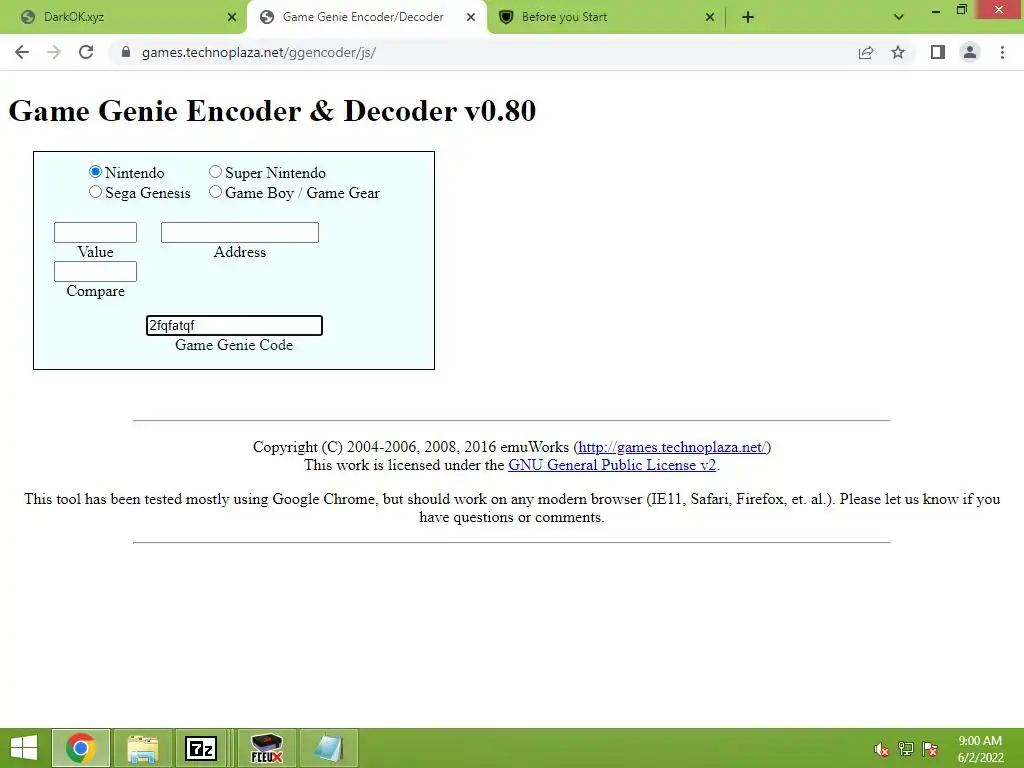
Task: Click the page heading Game Genie Encoder & Decoder
Action: [272, 110]
